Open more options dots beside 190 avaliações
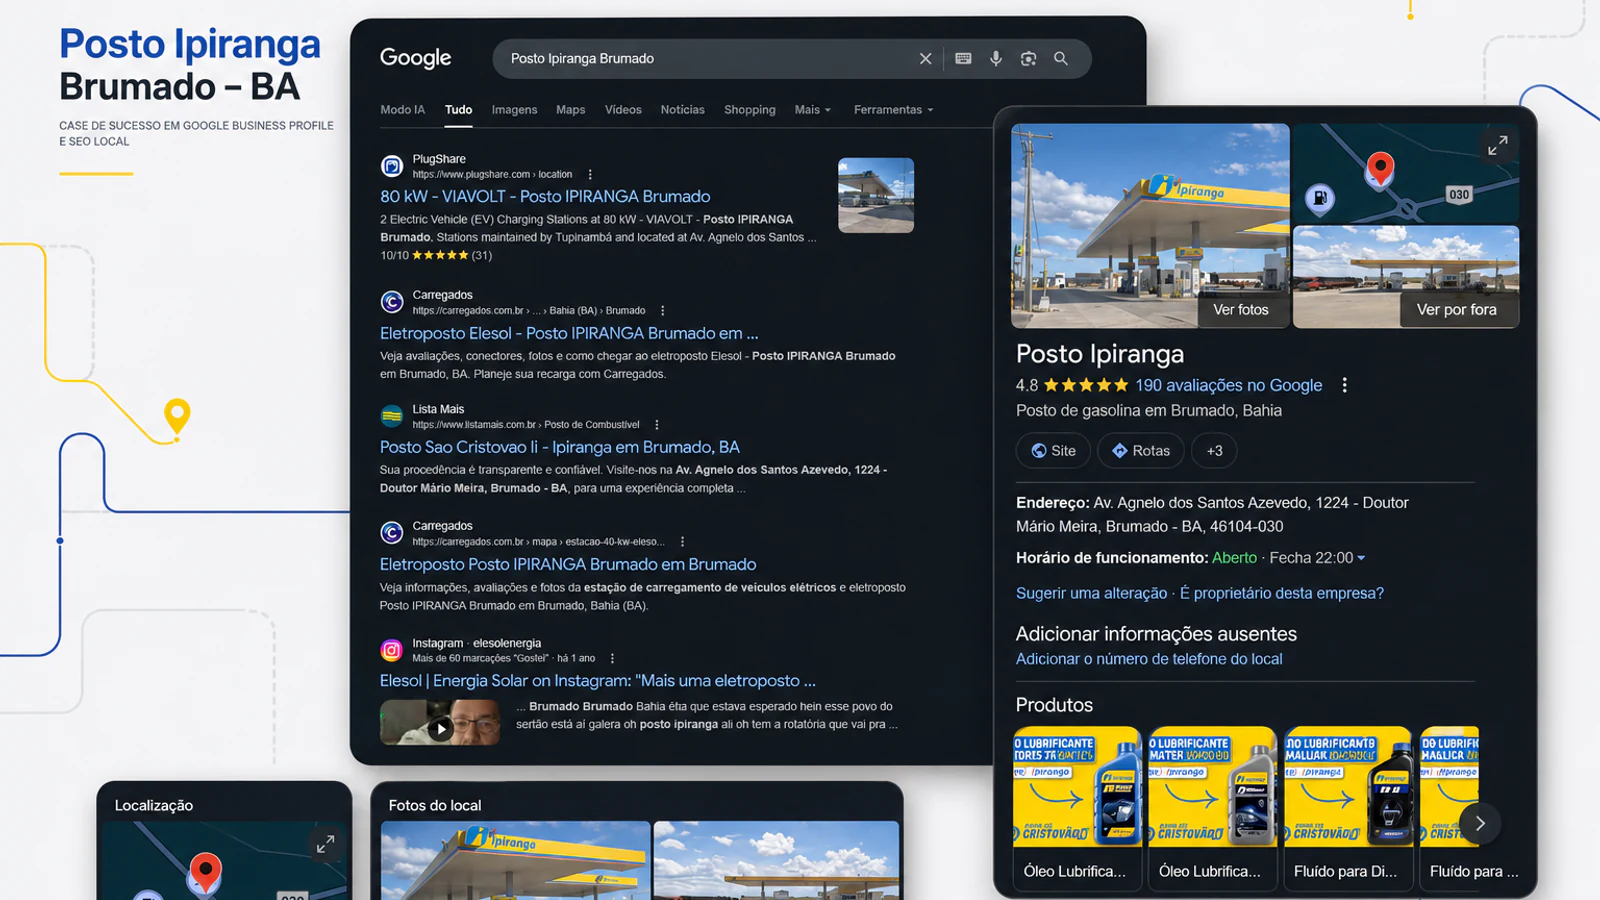 [x=1344, y=385]
